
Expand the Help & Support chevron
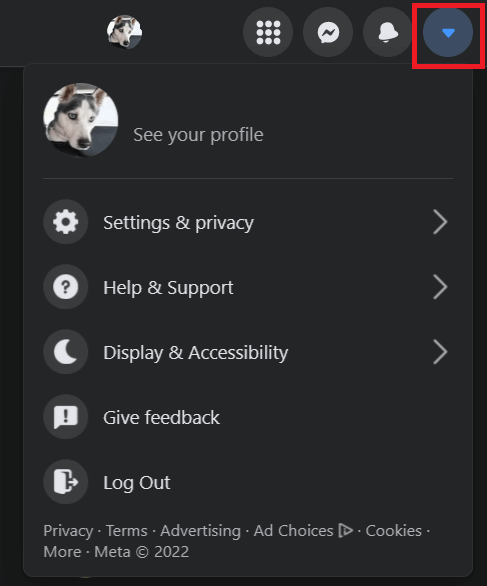440,287
